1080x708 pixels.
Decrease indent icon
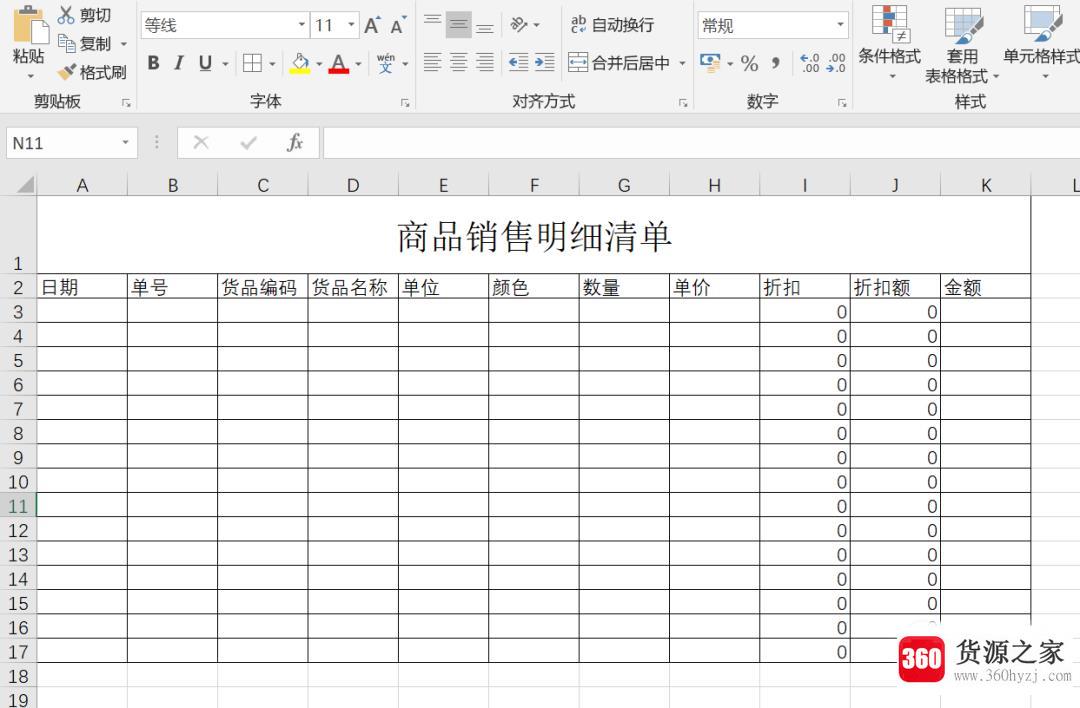(518, 63)
